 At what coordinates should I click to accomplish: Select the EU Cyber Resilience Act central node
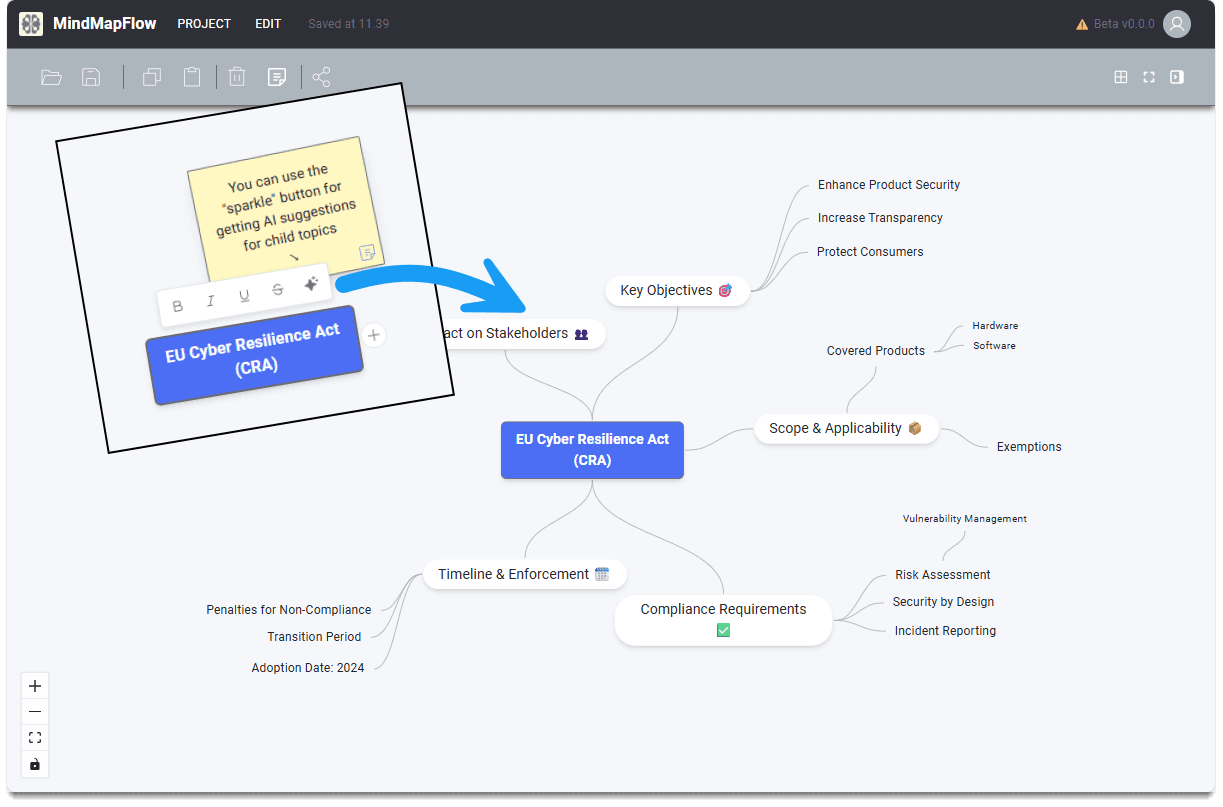(x=592, y=450)
